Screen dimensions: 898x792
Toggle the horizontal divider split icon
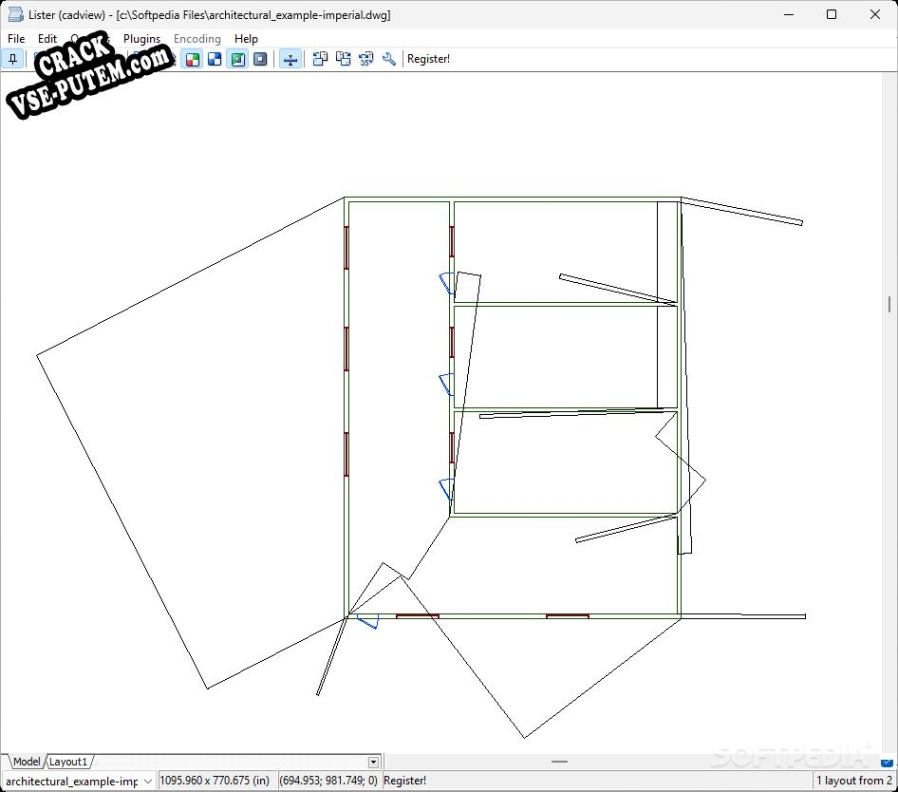290,59
